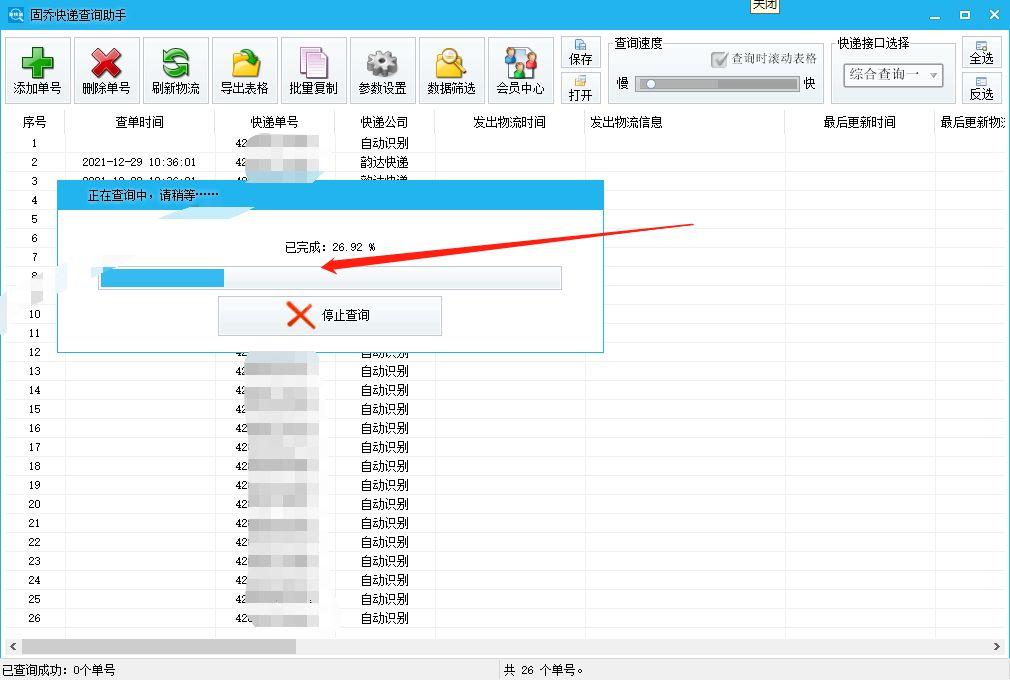Click the 数据筛选 data filter icon
This screenshot has height=680, width=1010.
(451, 69)
